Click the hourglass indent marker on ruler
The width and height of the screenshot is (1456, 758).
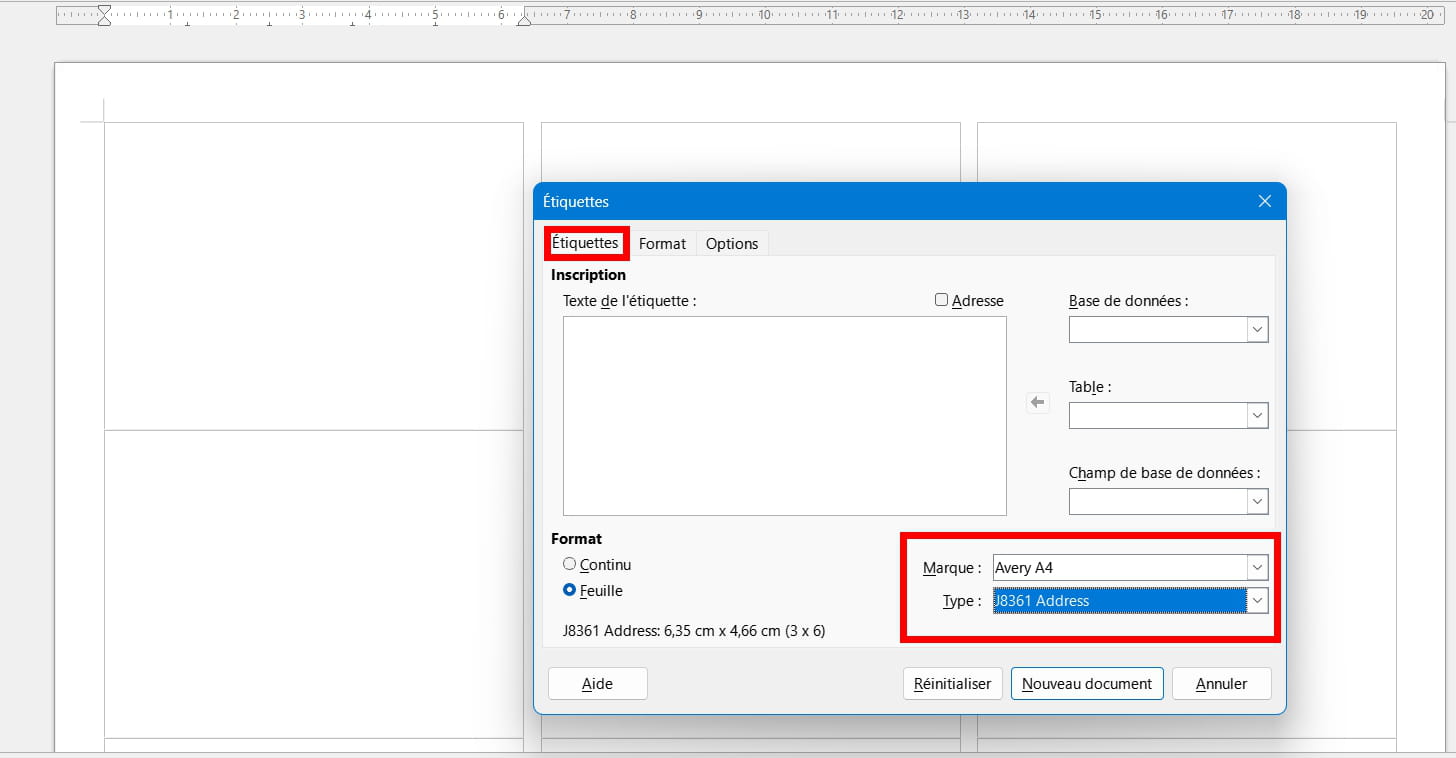click(x=104, y=15)
